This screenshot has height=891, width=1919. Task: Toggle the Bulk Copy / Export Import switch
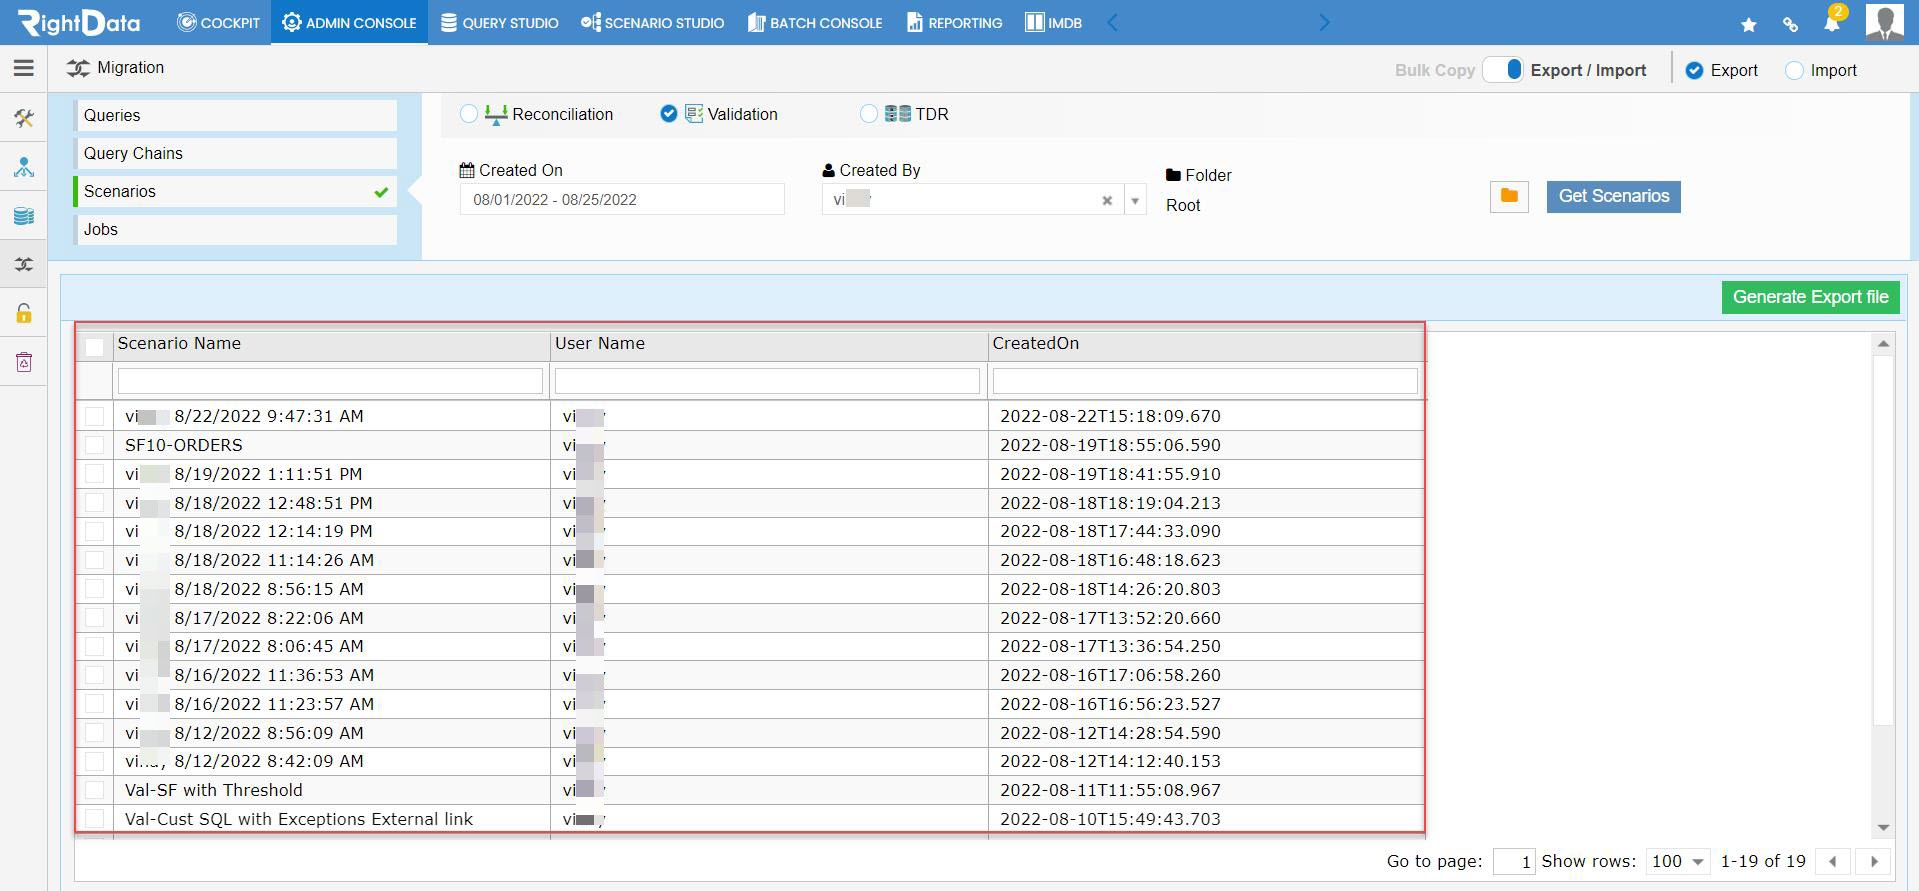tap(1503, 69)
